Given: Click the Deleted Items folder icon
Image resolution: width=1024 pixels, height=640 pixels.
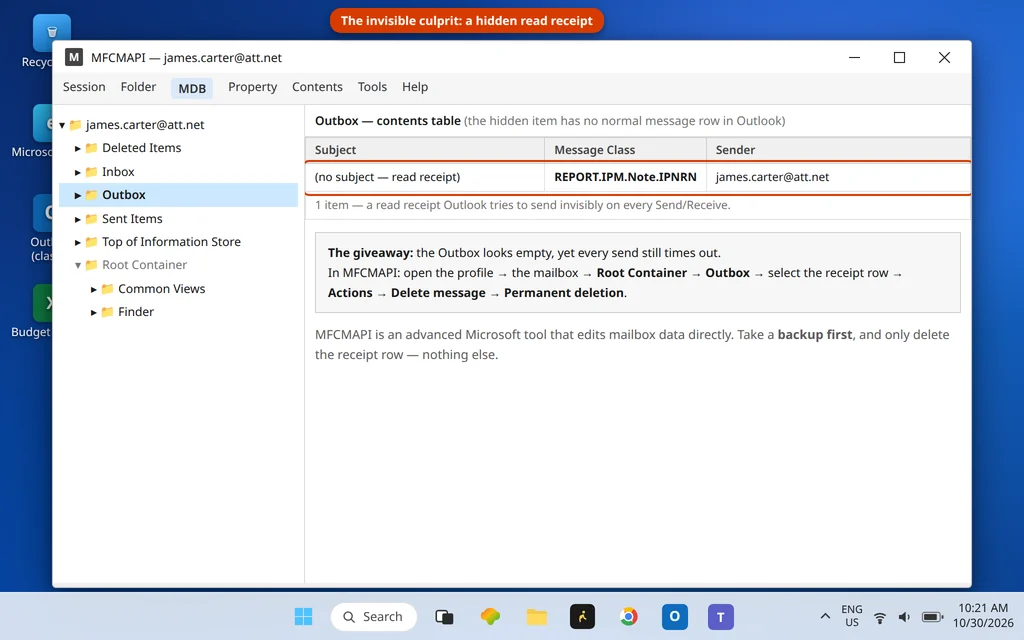Looking at the screenshot, I should 91,148.
